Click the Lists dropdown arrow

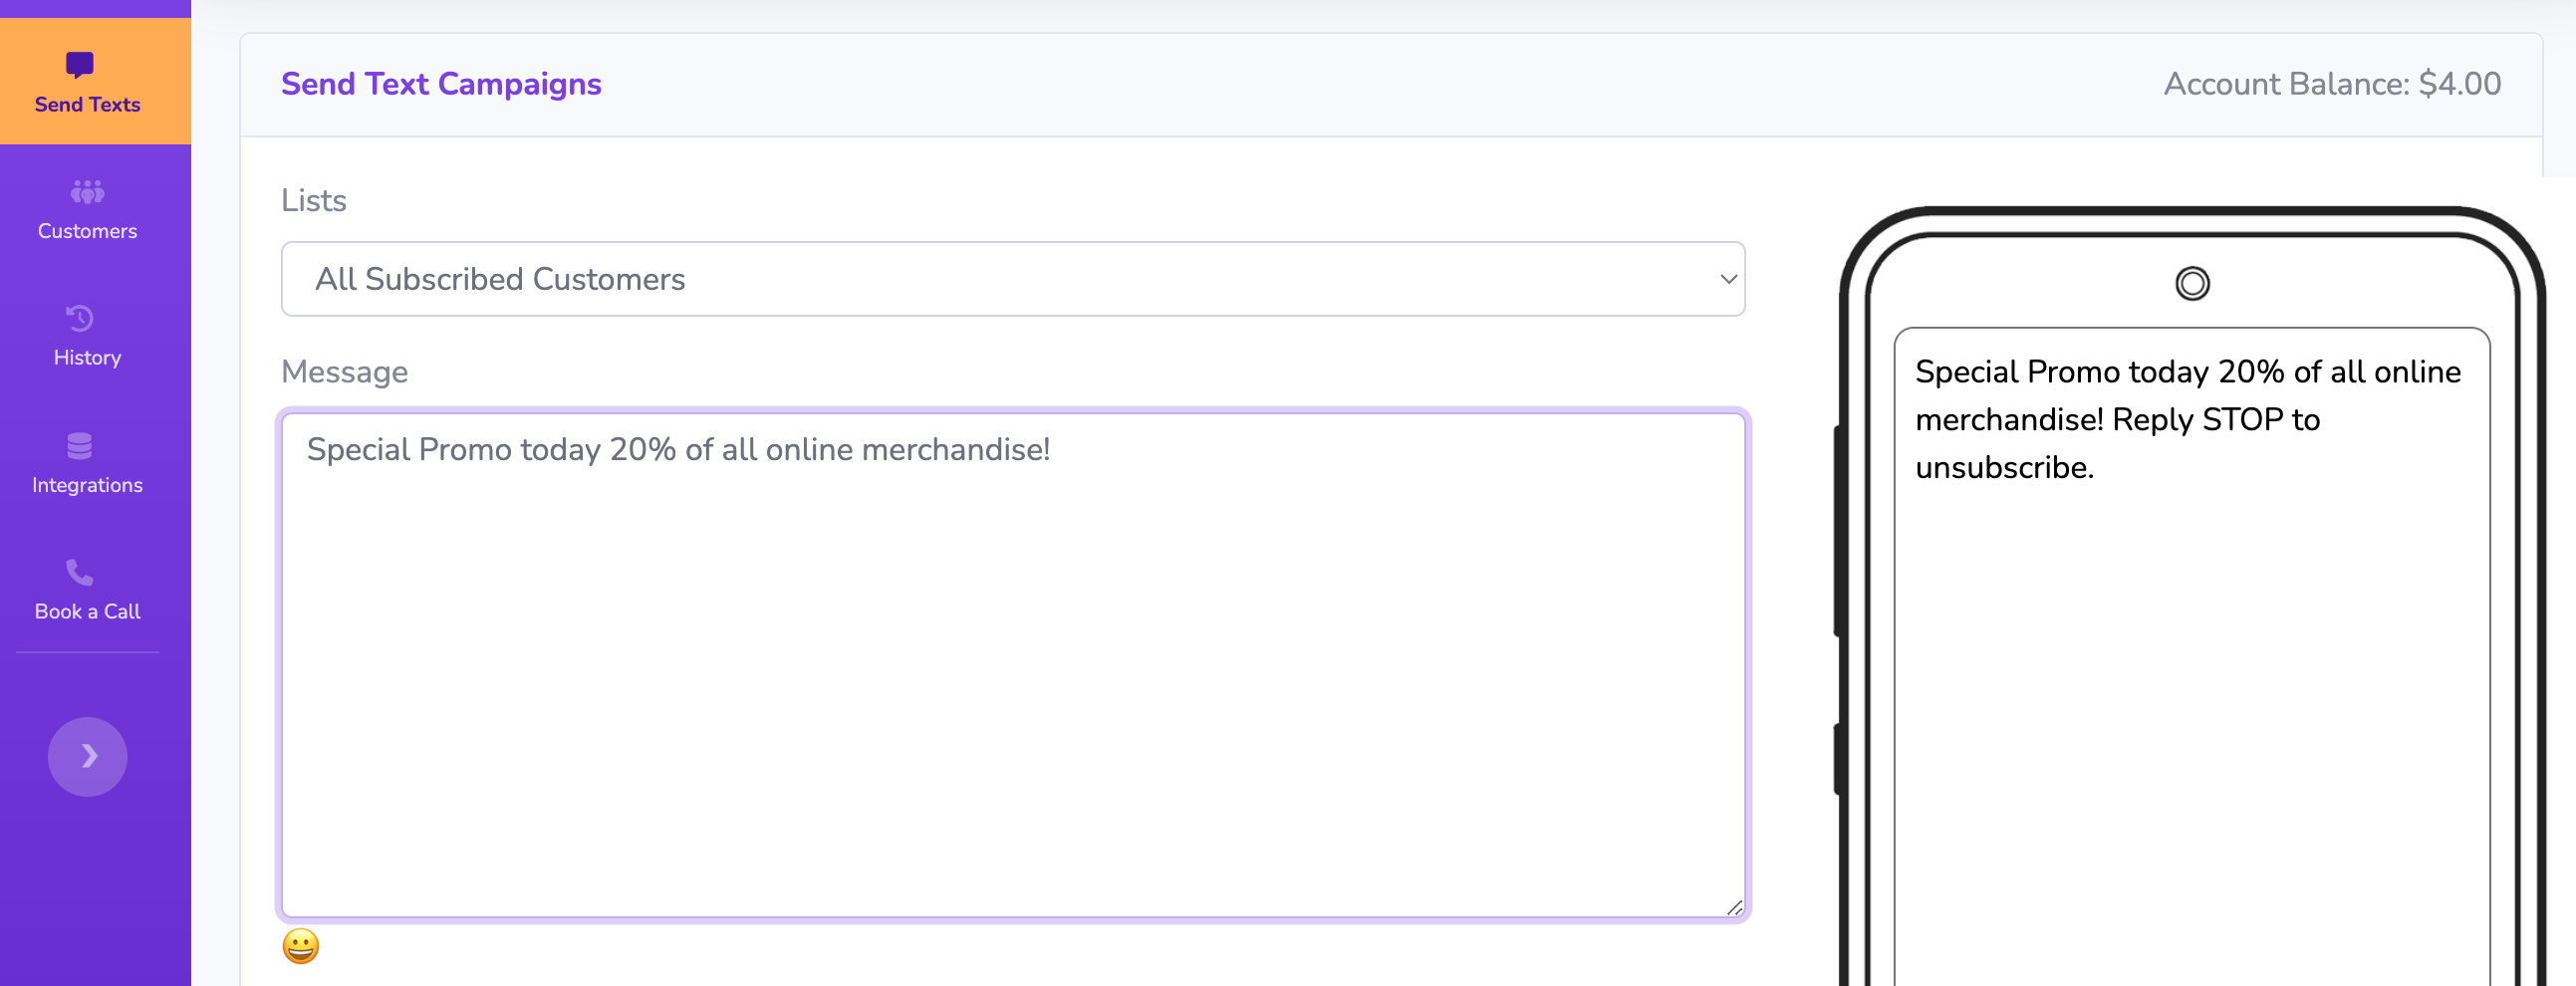pyautogui.click(x=1728, y=279)
